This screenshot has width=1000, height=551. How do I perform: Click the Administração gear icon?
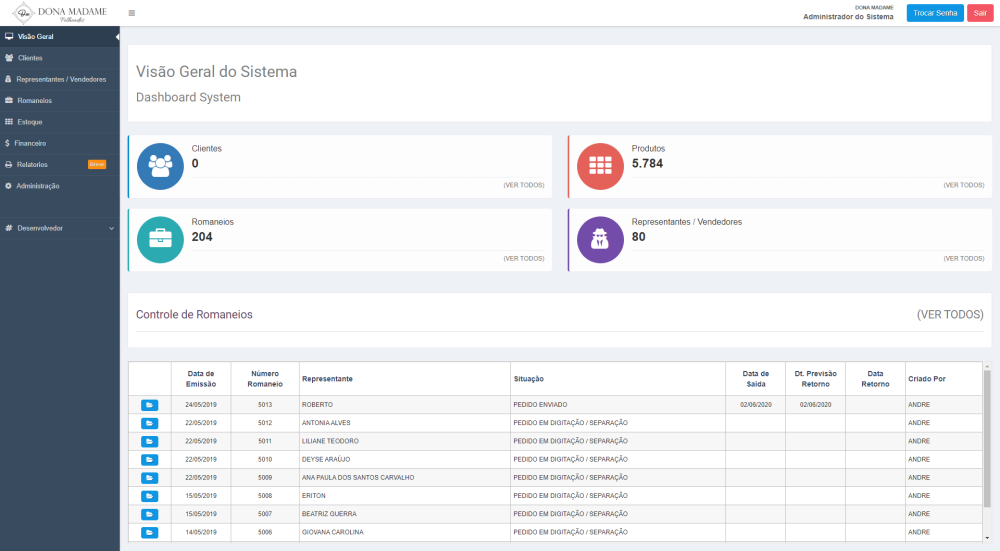click(8, 186)
